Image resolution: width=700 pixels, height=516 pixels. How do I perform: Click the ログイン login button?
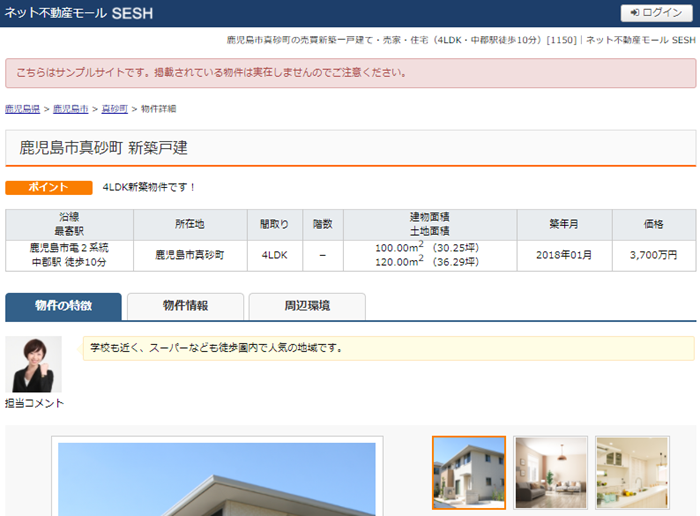pos(657,13)
